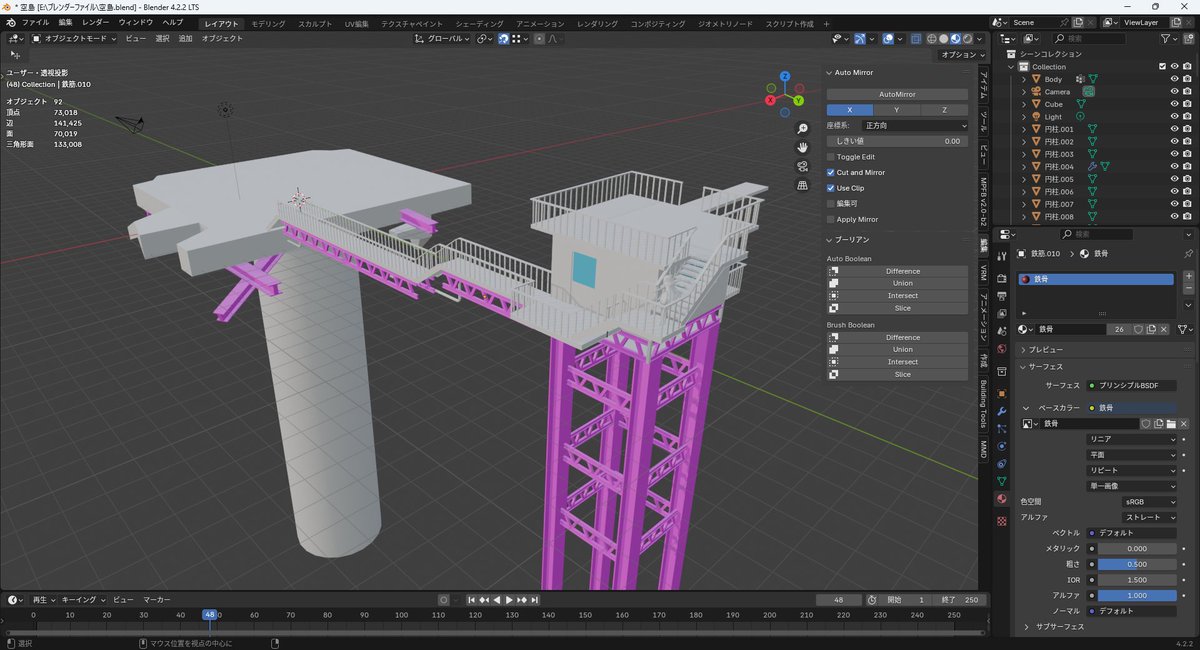Jump to the timeline start frame button

pos(472,600)
